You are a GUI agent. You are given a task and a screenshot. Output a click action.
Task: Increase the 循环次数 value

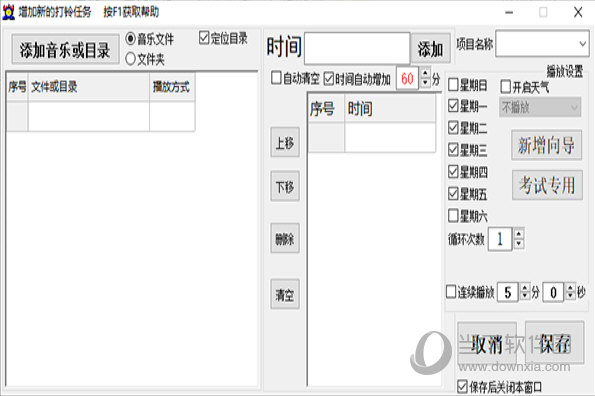point(519,234)
